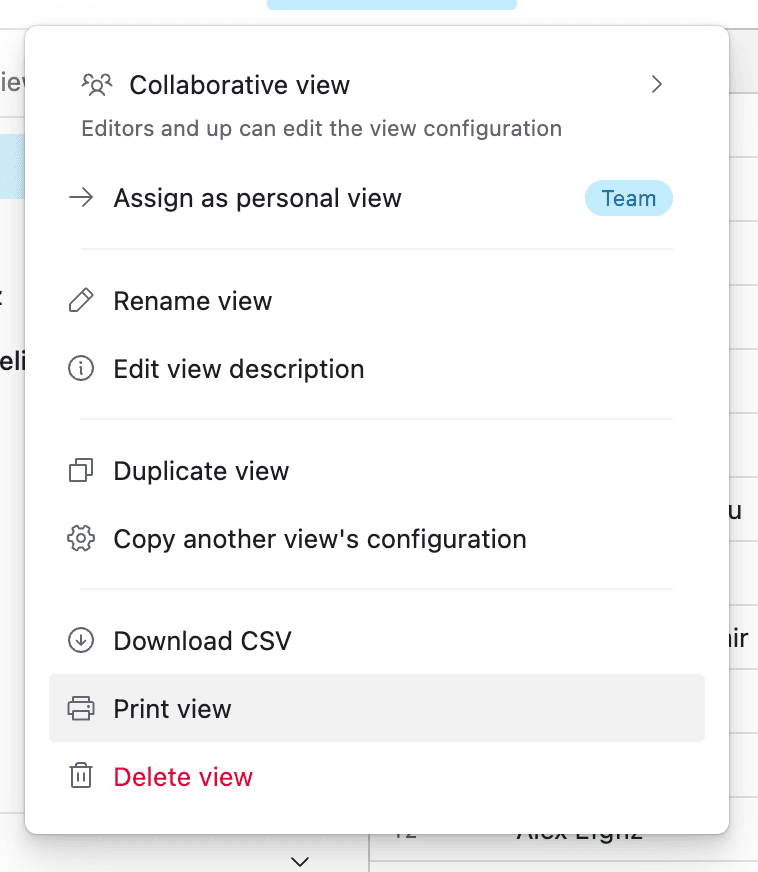758x872 pixels.
Task: Click the blue Team badge
Action: click(x=628, y=198)
